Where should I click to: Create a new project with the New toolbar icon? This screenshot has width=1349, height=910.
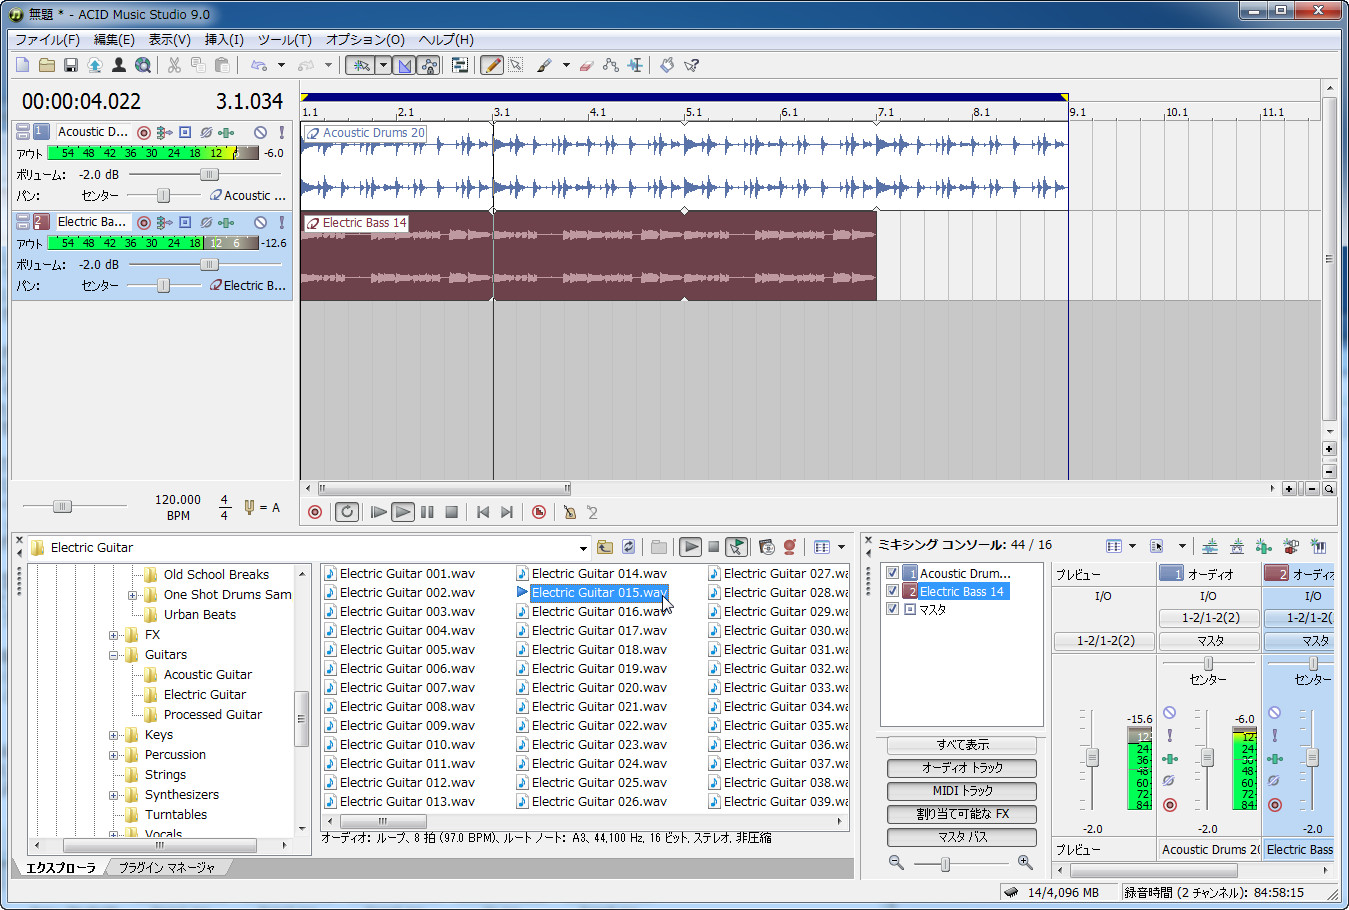23,65
